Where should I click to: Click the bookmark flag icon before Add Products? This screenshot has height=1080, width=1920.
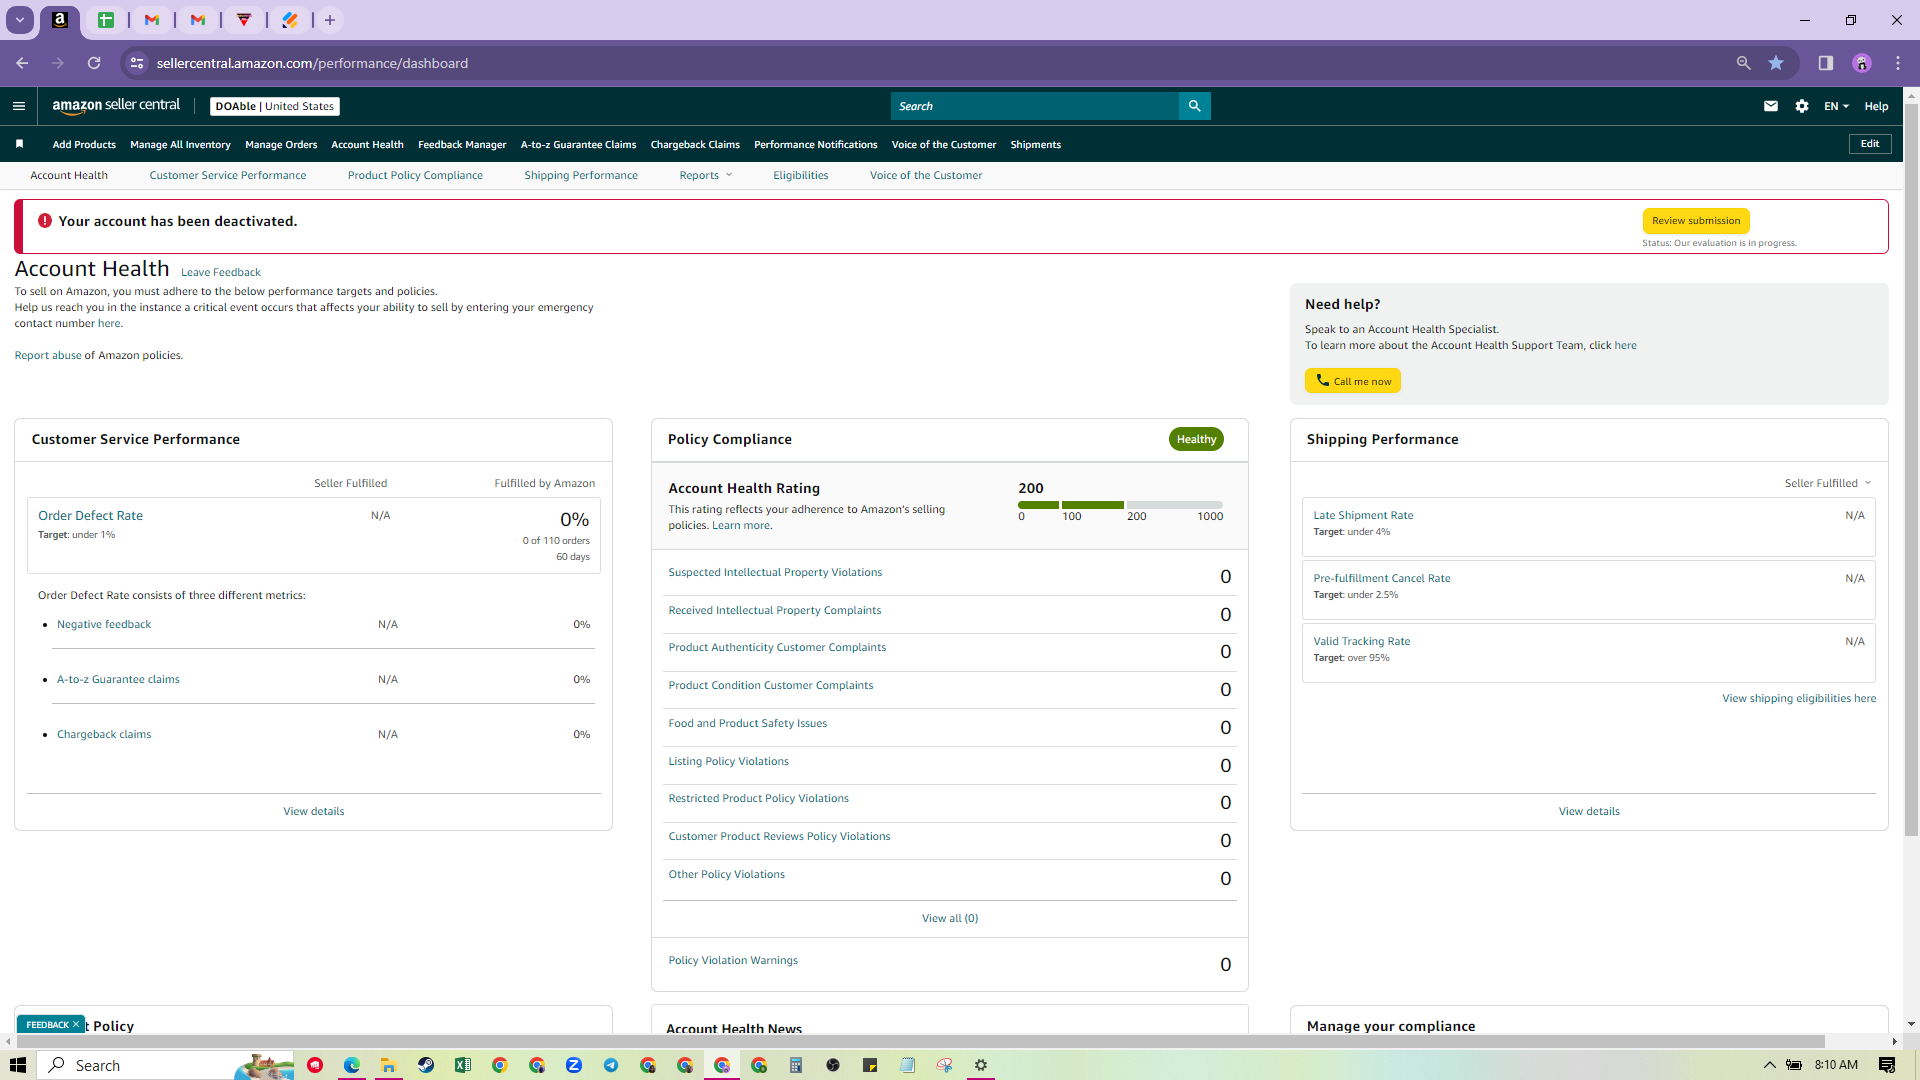click(19, 144)
